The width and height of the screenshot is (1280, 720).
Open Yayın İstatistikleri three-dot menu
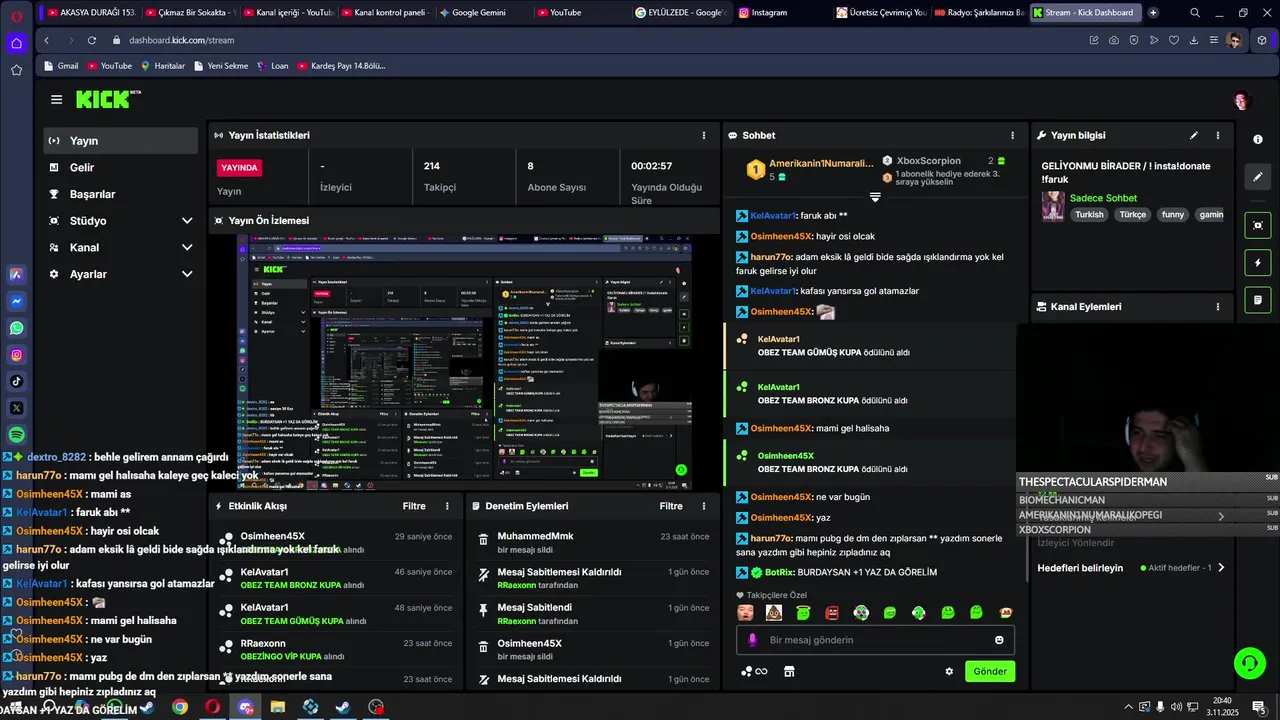tap(704, 135)
